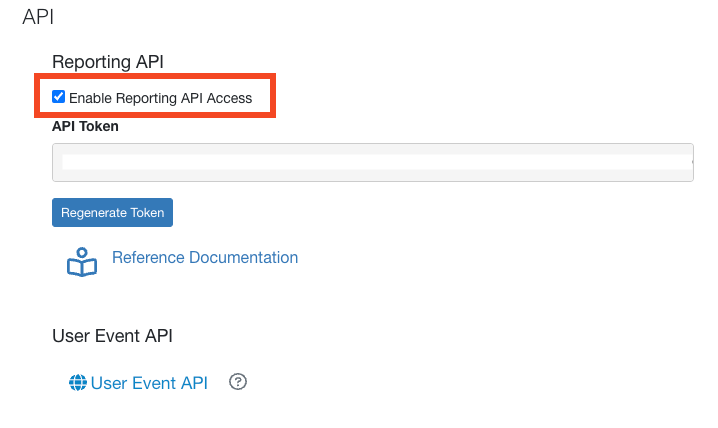This screenshot has width=718, height=428.
Task: Click the Enable Reporting API Access label text
Action: click(160, 98)
